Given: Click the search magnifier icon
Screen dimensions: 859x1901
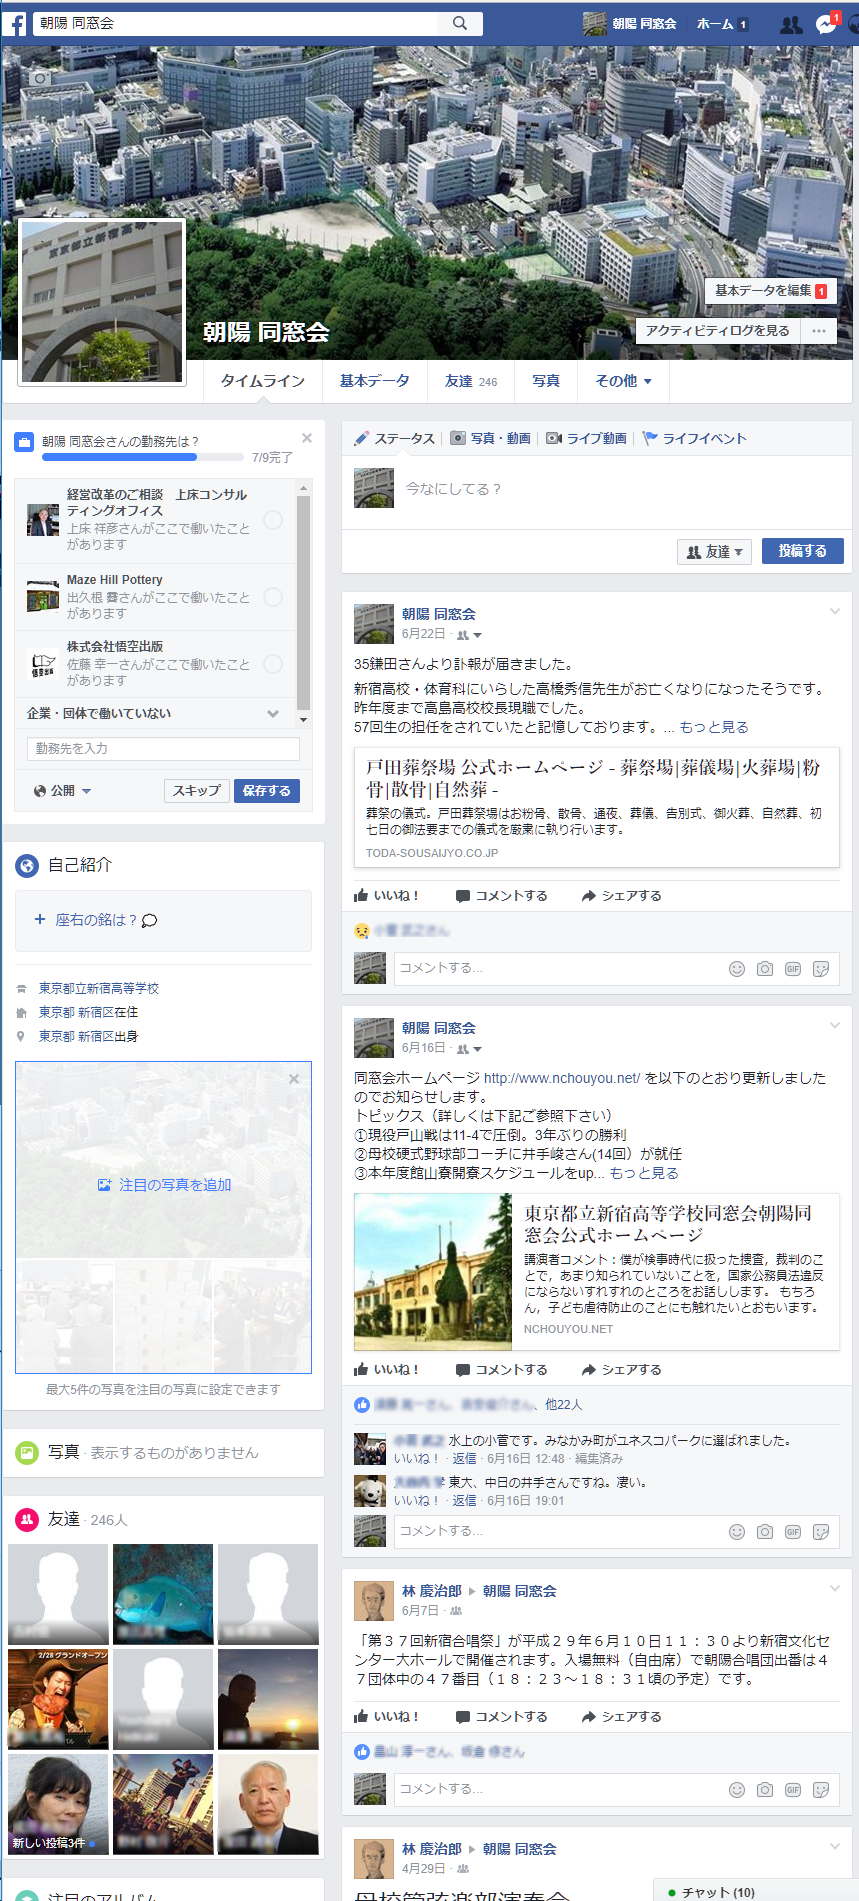Looking at the screenshot, I should point(460,23).
